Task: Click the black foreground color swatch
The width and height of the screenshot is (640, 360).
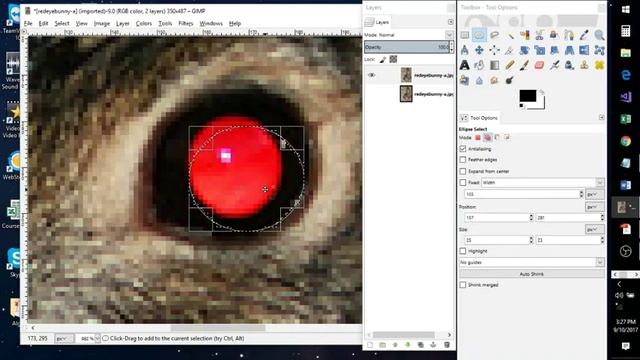Action: [x=527, y=96]
